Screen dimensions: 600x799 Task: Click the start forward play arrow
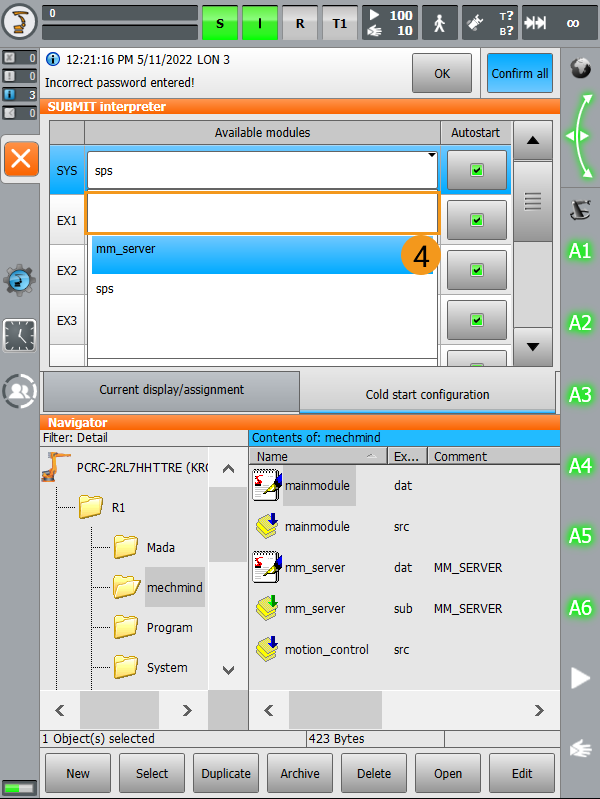click(x=580, y=678)
